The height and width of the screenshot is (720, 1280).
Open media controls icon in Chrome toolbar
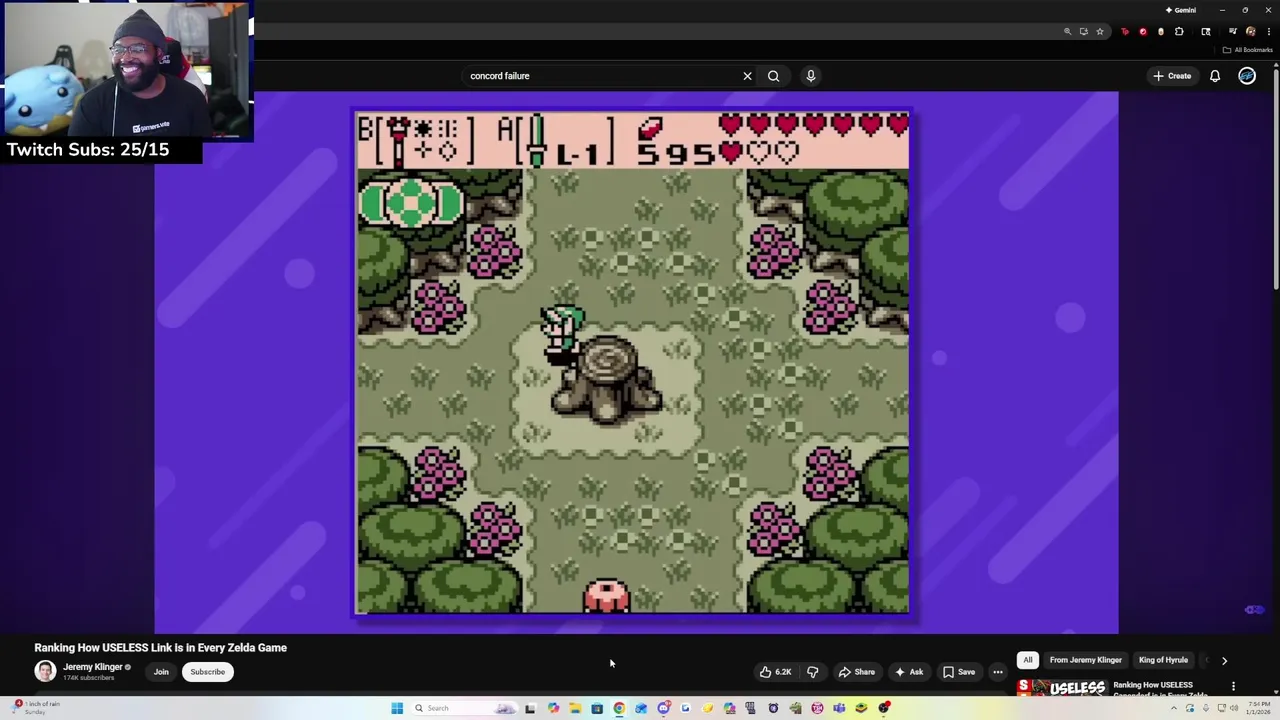[x=1232, y=32]
